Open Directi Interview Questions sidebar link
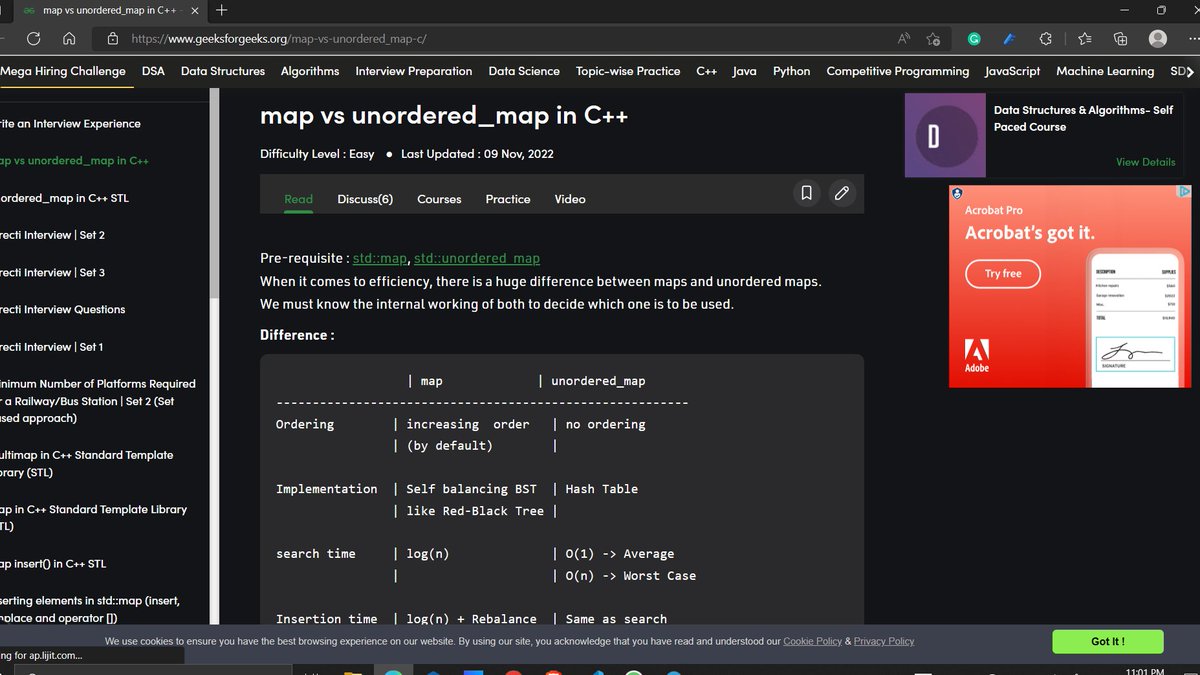The image size is (1200, 675). point(62,309)
